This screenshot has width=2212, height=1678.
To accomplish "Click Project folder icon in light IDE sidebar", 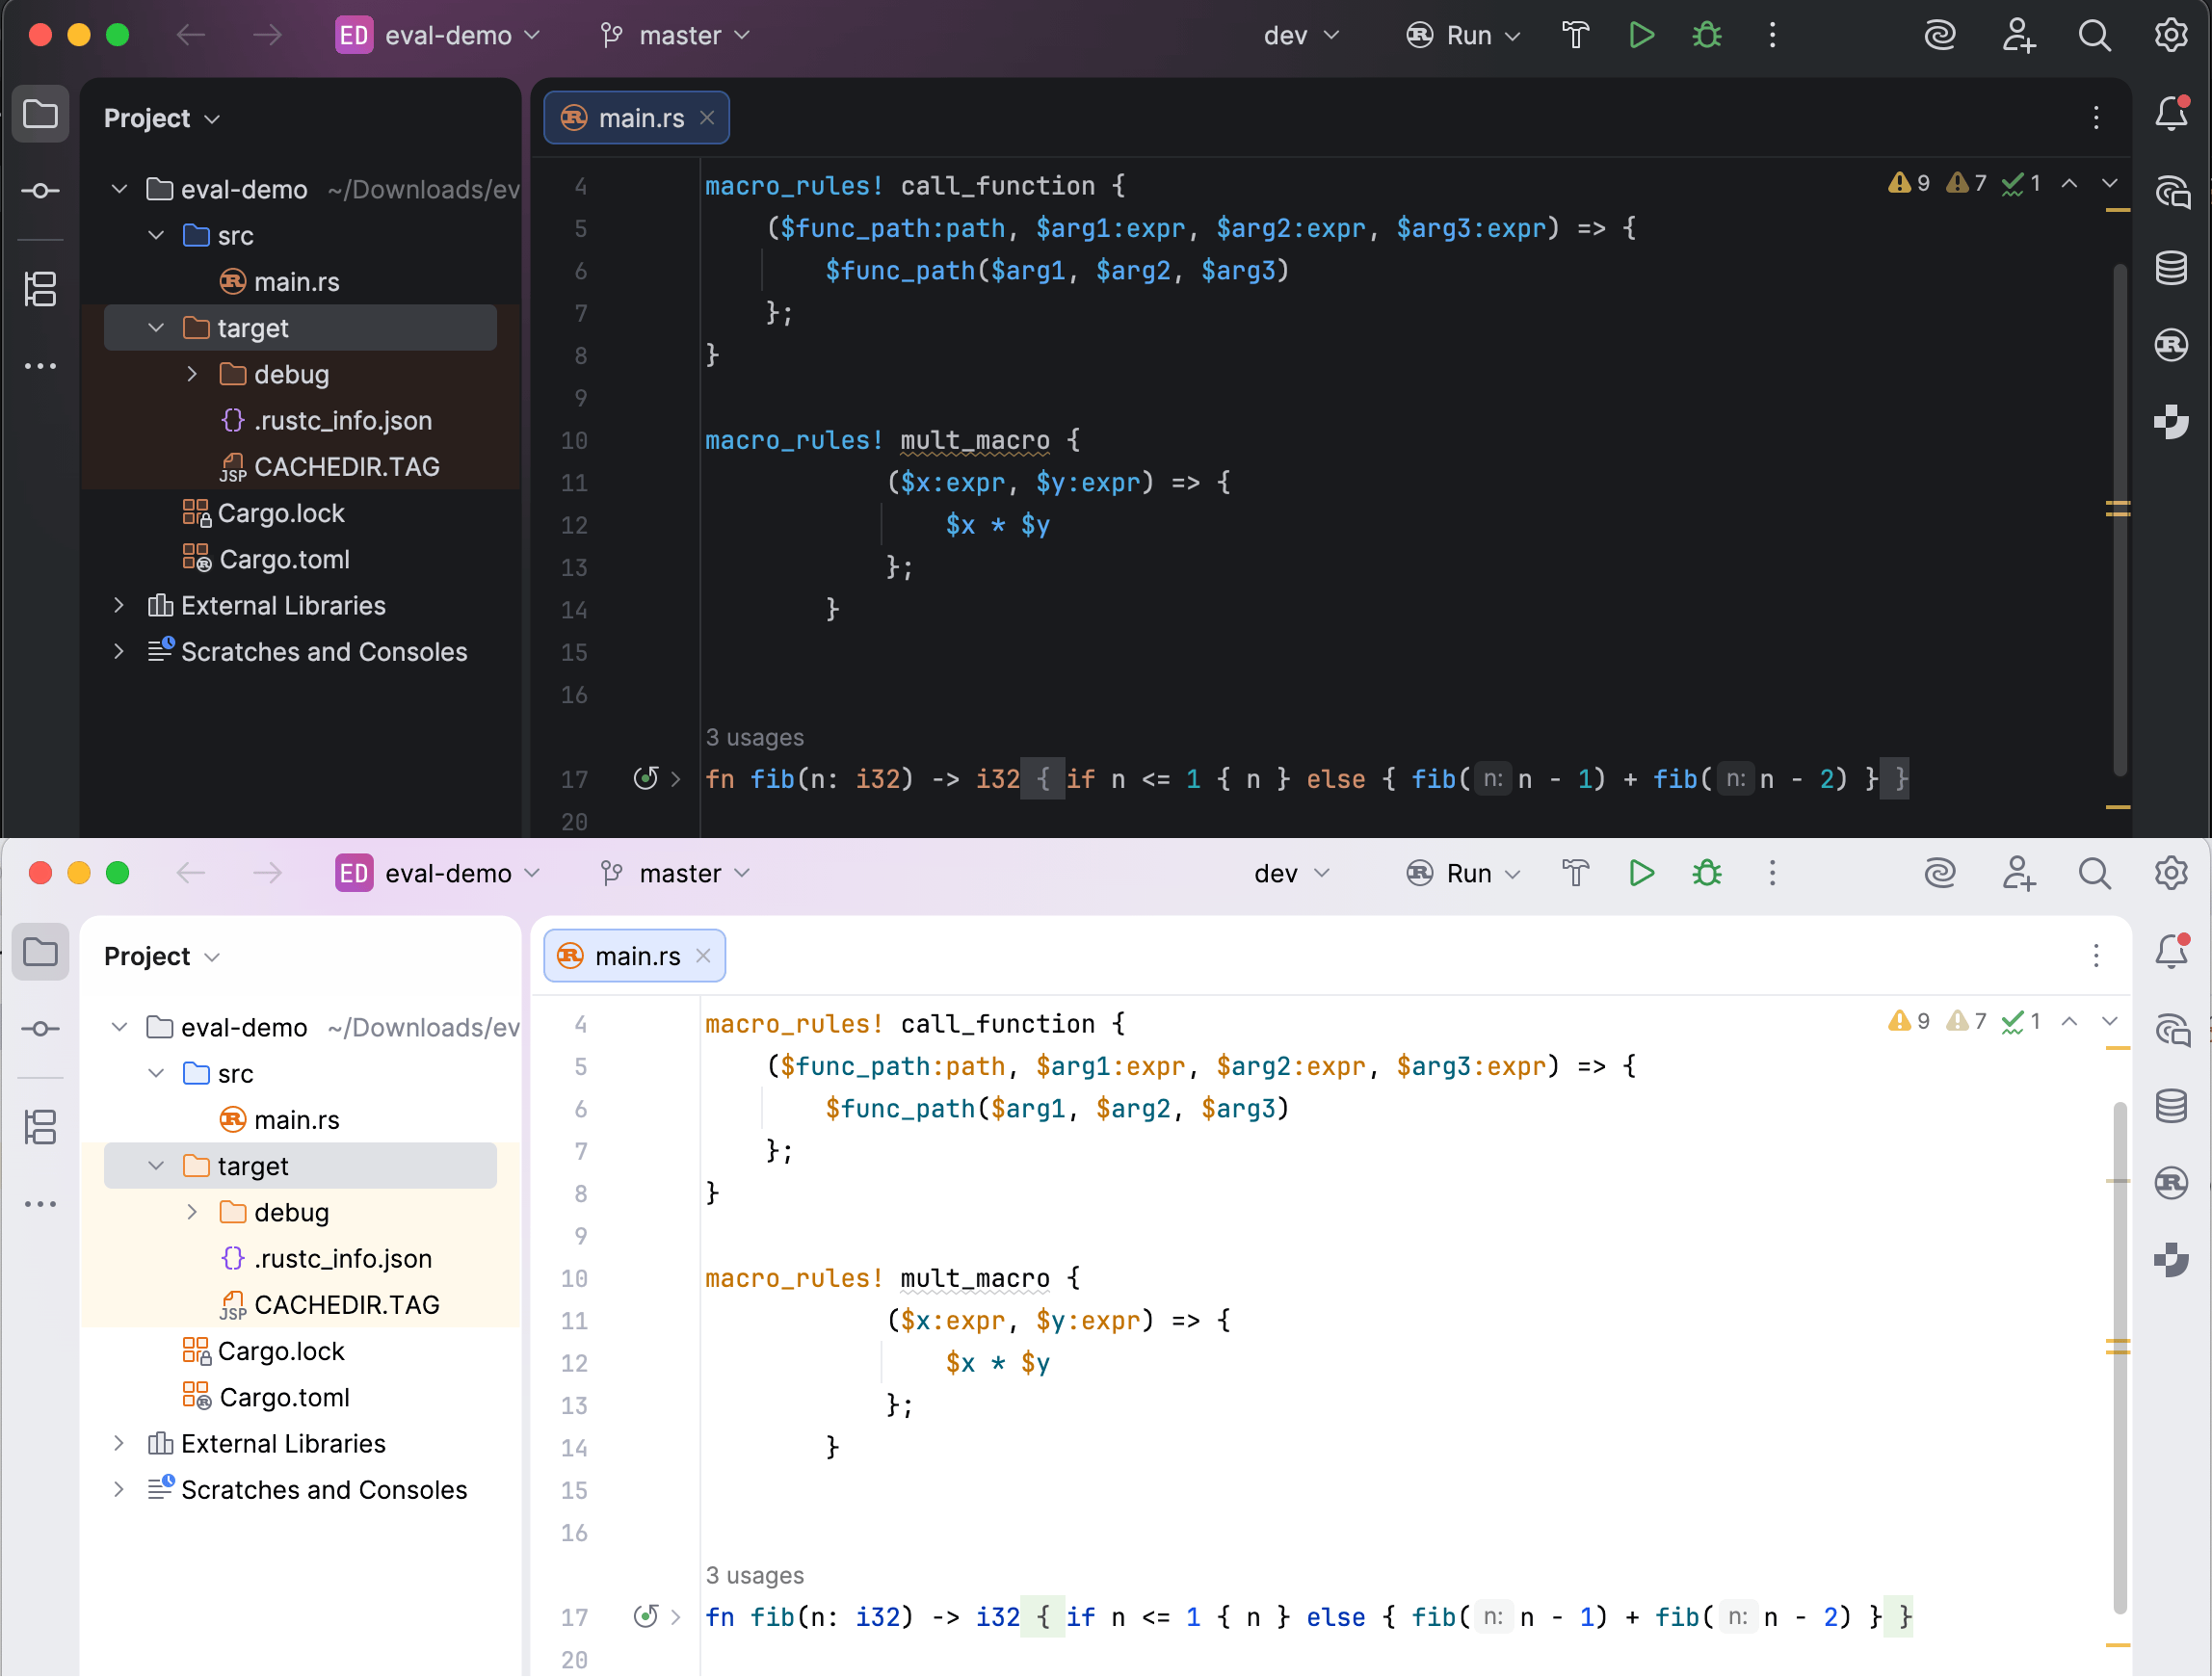I will pos(40,952).
